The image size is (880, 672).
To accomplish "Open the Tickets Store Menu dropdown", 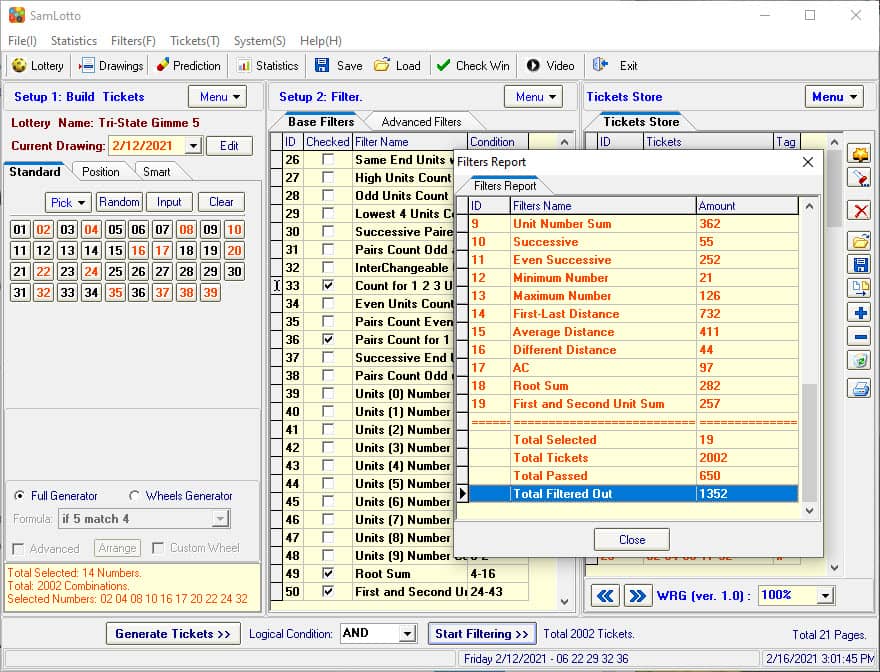I will pyautogui.click(x=834, y=97).
